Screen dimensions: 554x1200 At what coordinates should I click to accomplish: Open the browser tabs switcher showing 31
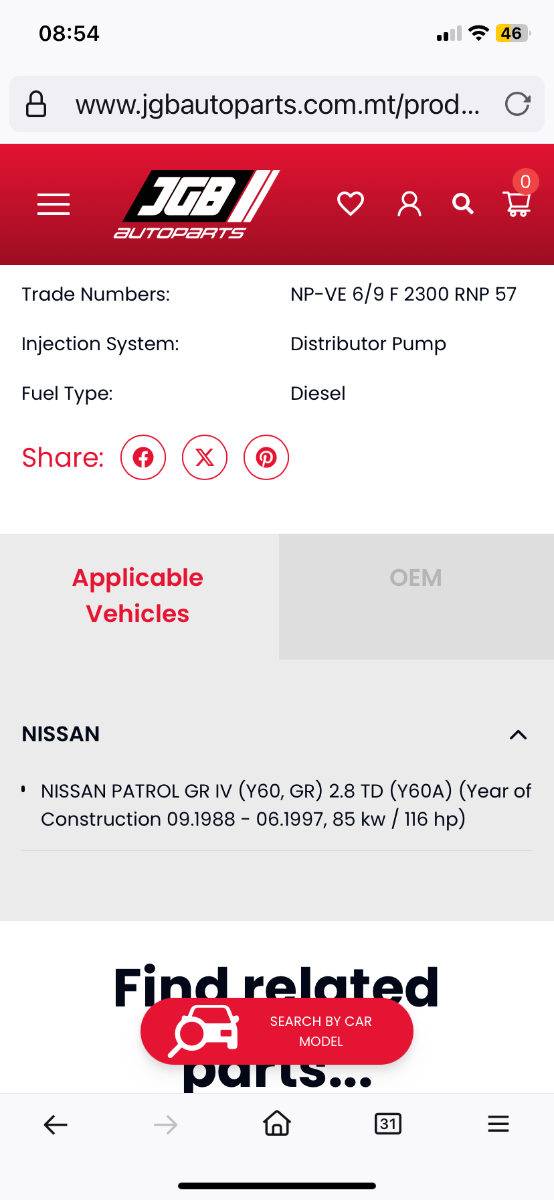click(x=388, y=1124)
